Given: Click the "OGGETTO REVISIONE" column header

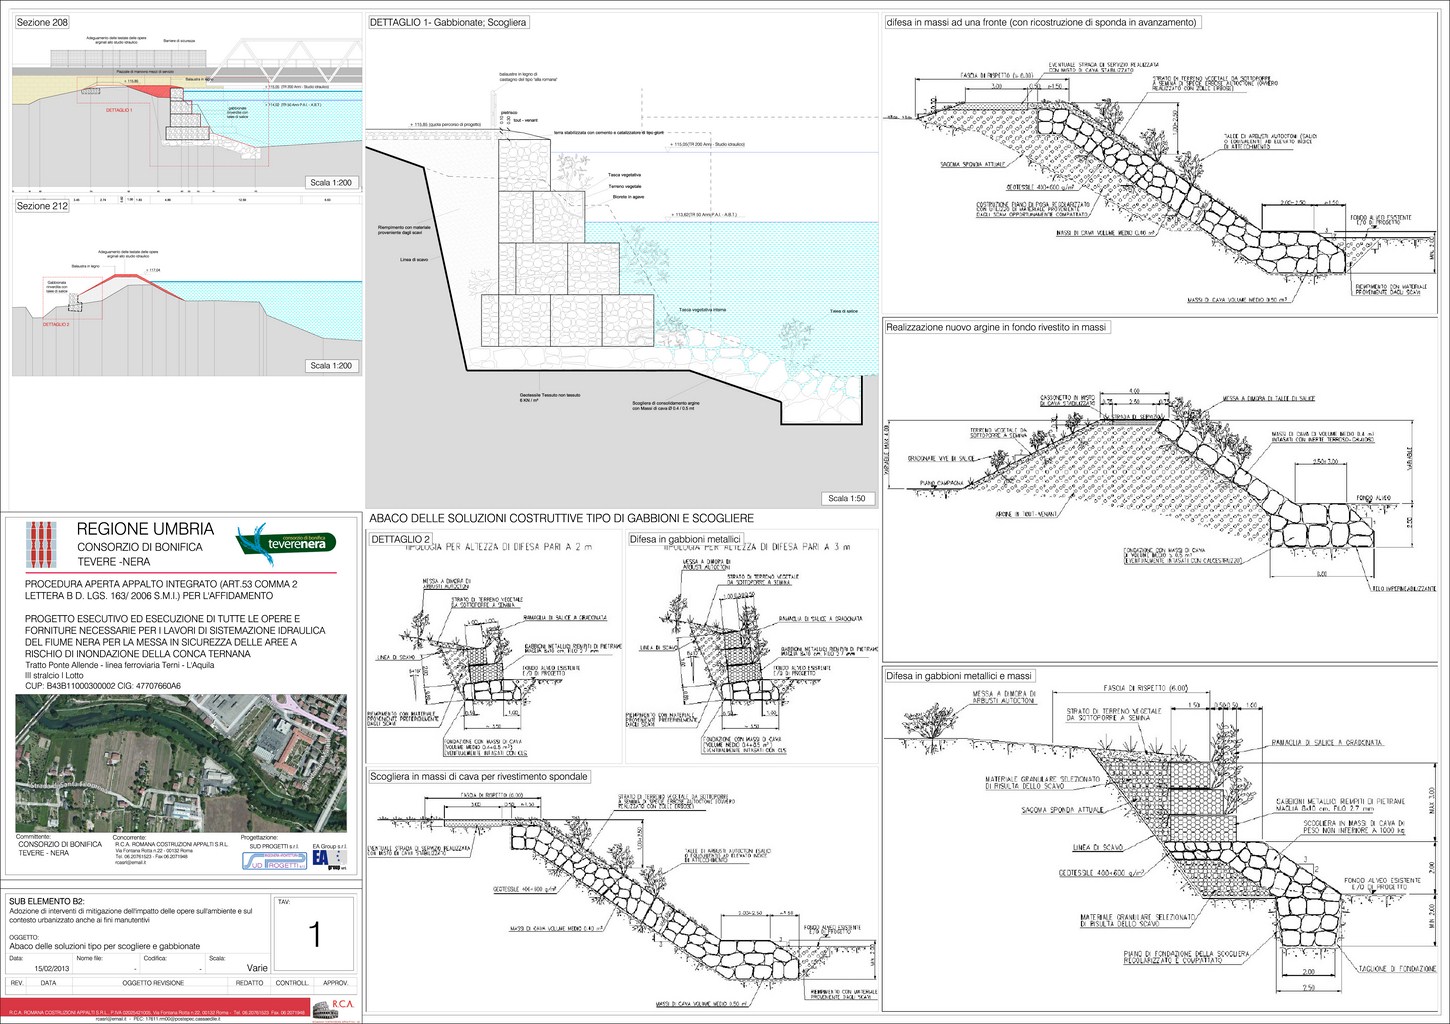Looking at the screenshot, I should [x=153, y=983].
